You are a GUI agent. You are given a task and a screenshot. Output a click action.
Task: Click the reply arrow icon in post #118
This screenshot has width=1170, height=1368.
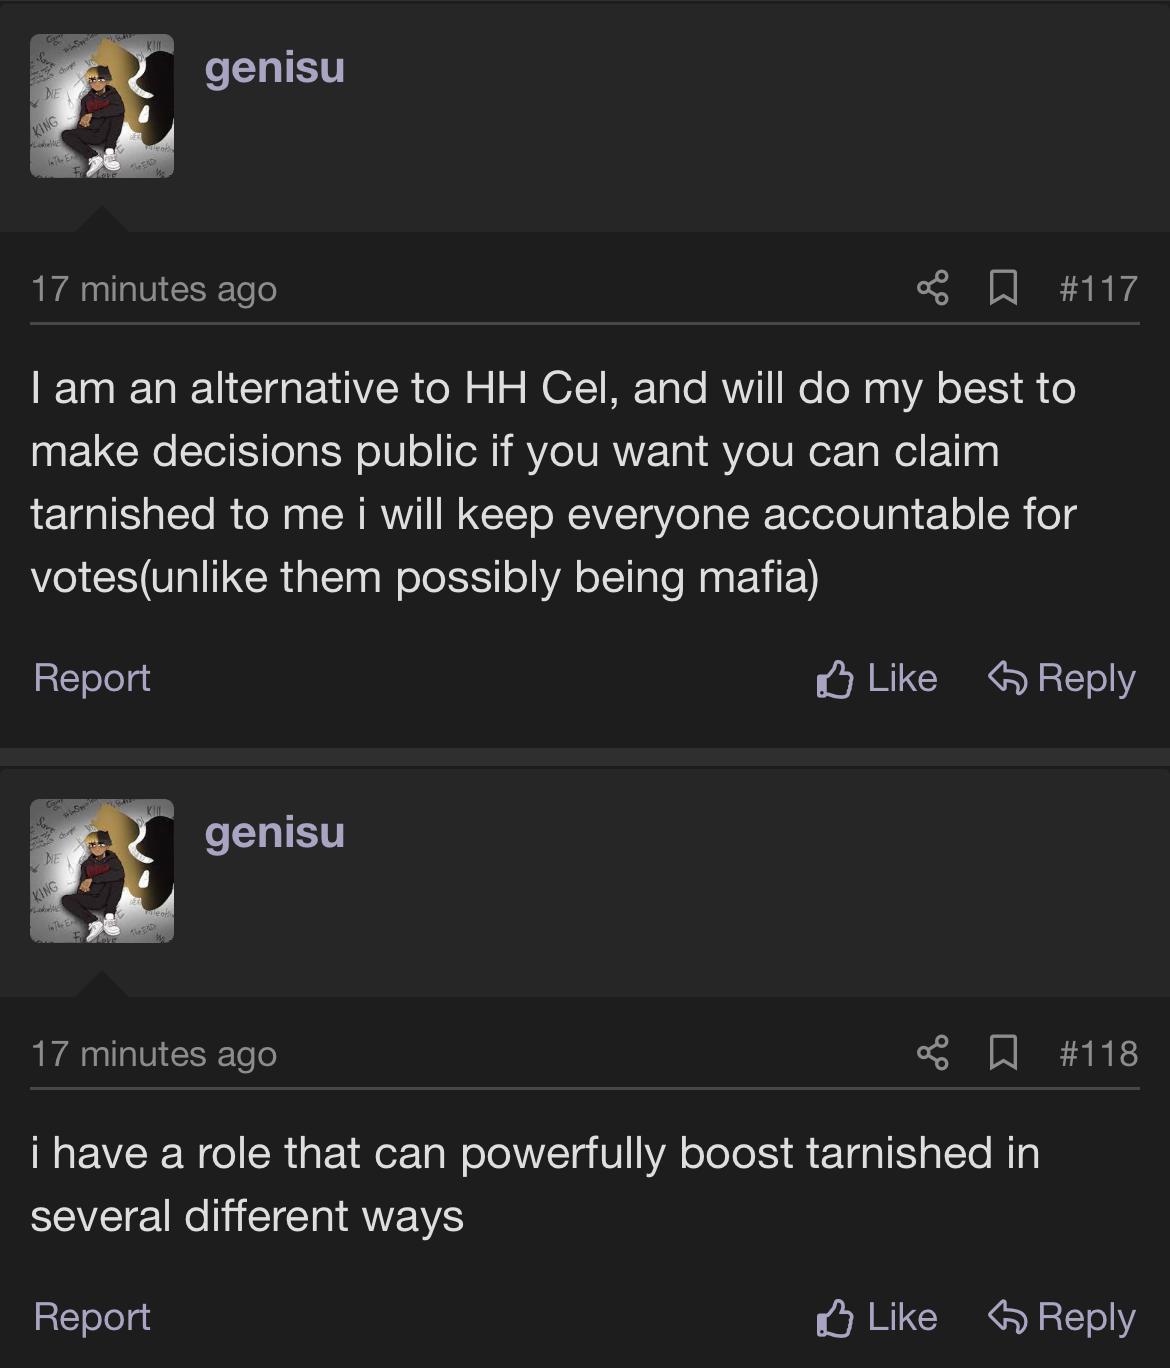tap(1007, 1317)
